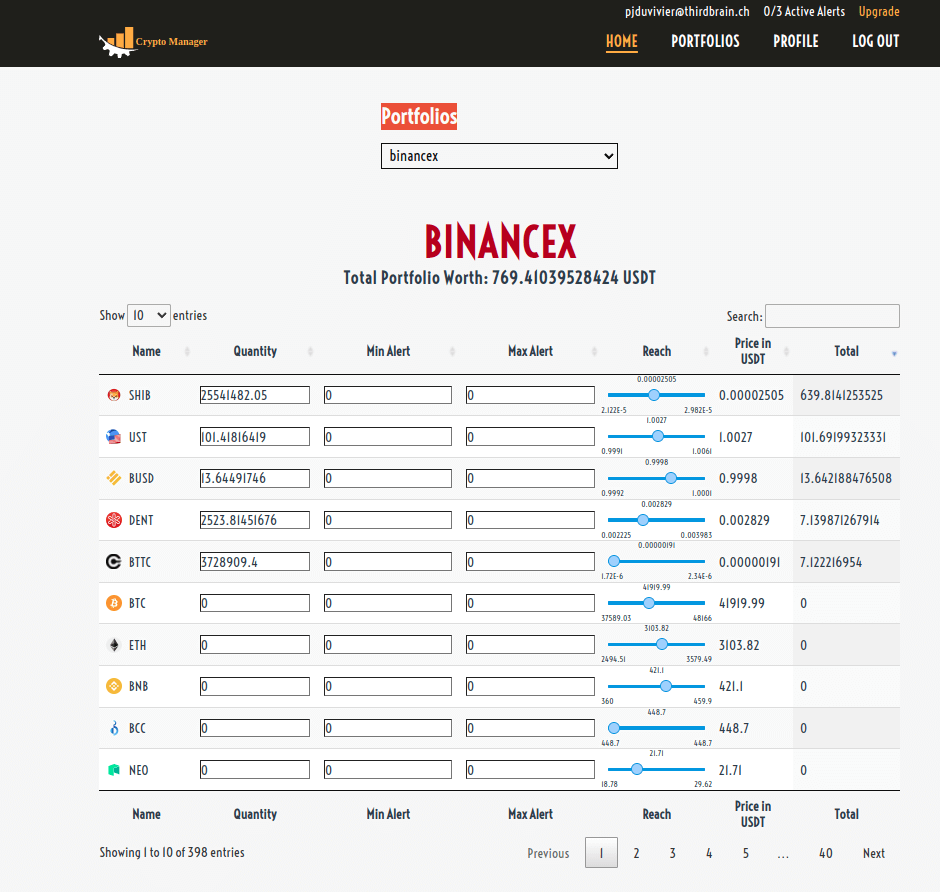Click the ETH coin icon
Image resolution: width=940 pixels, height=892 pixels.
click(x=114, y=645)
